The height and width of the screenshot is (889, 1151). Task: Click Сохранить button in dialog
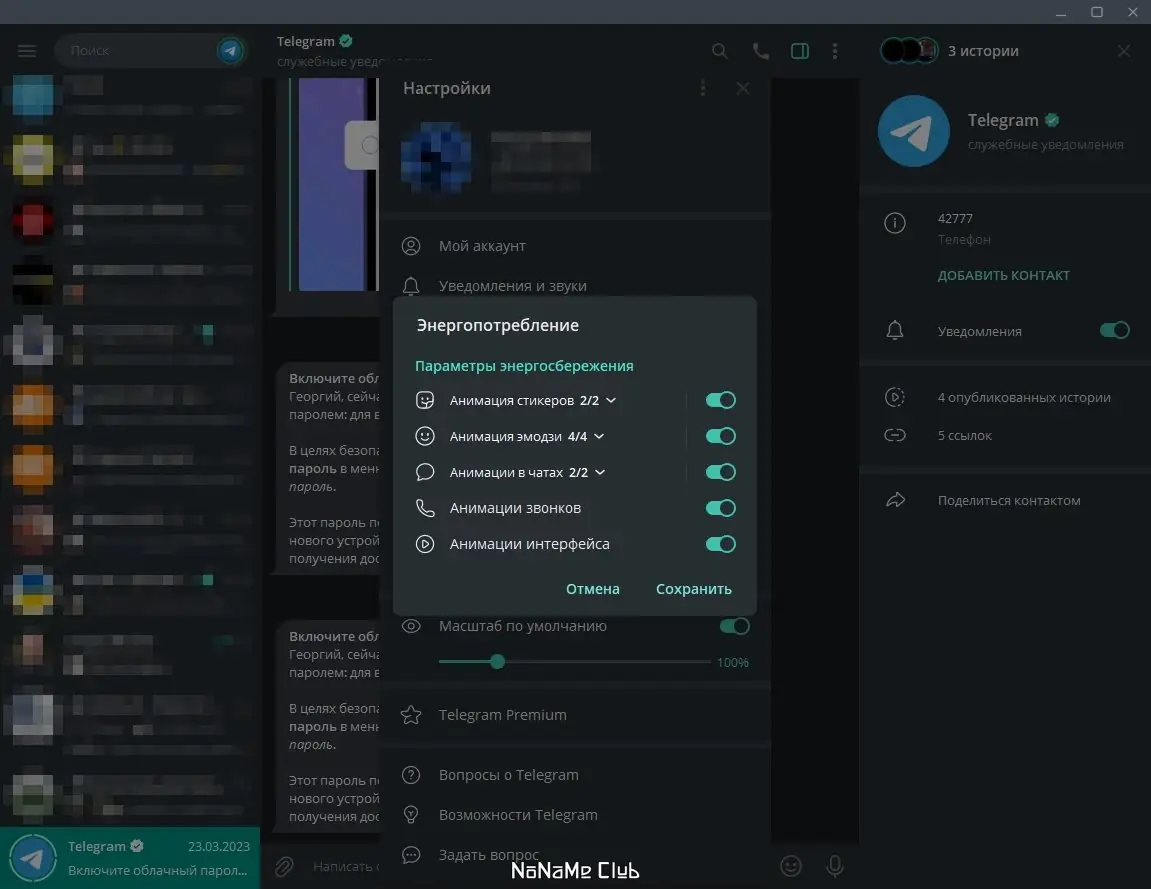[694, 589]
